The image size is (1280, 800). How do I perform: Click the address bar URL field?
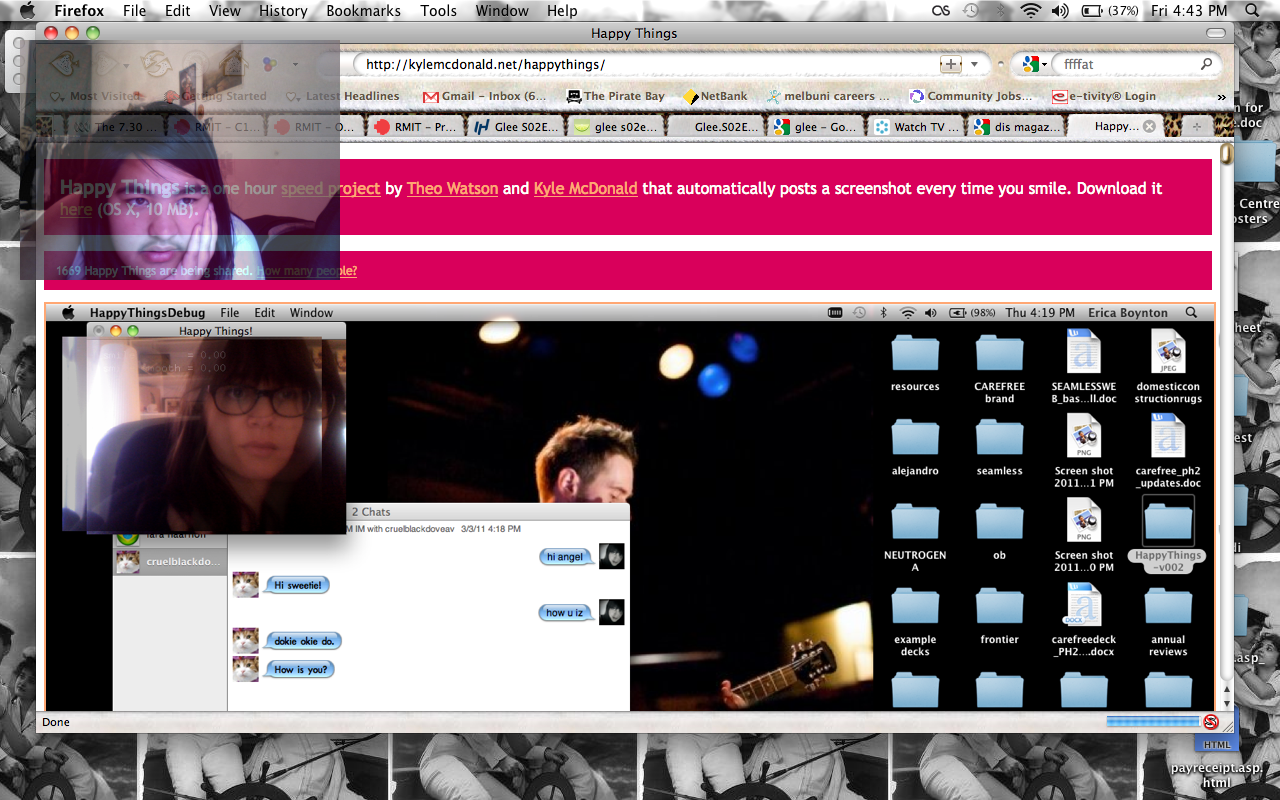650,64
